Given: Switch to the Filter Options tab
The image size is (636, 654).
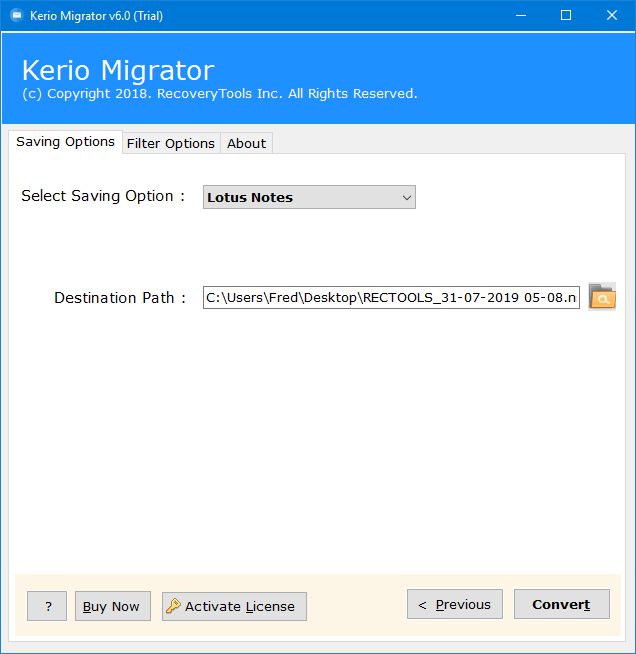Looking at the screenshot, I should pyautogui.click(x=171, y=143).
